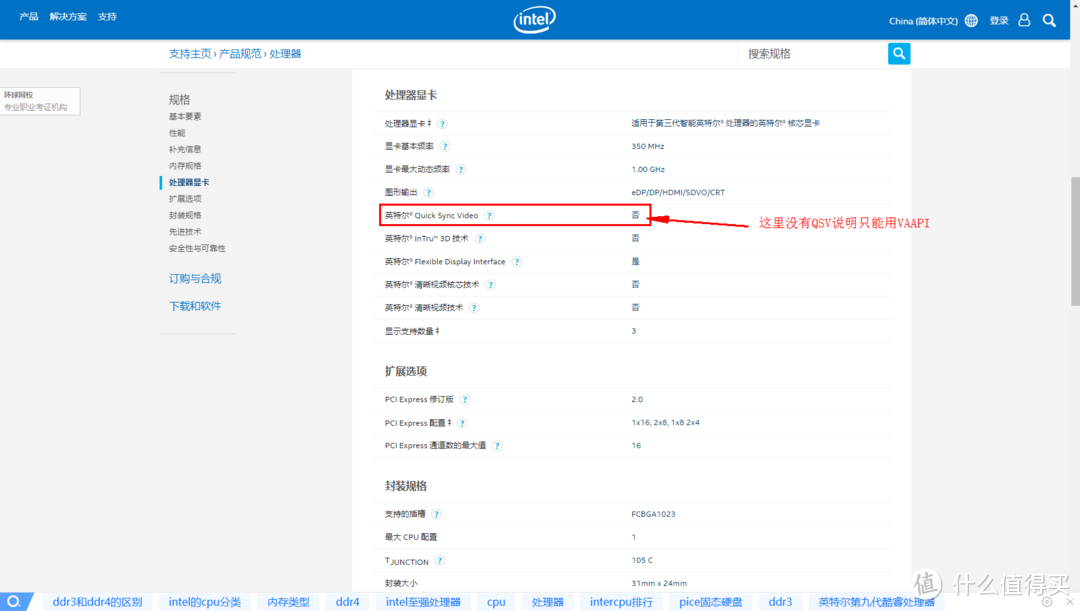Click tag intercpu排行

621,602
